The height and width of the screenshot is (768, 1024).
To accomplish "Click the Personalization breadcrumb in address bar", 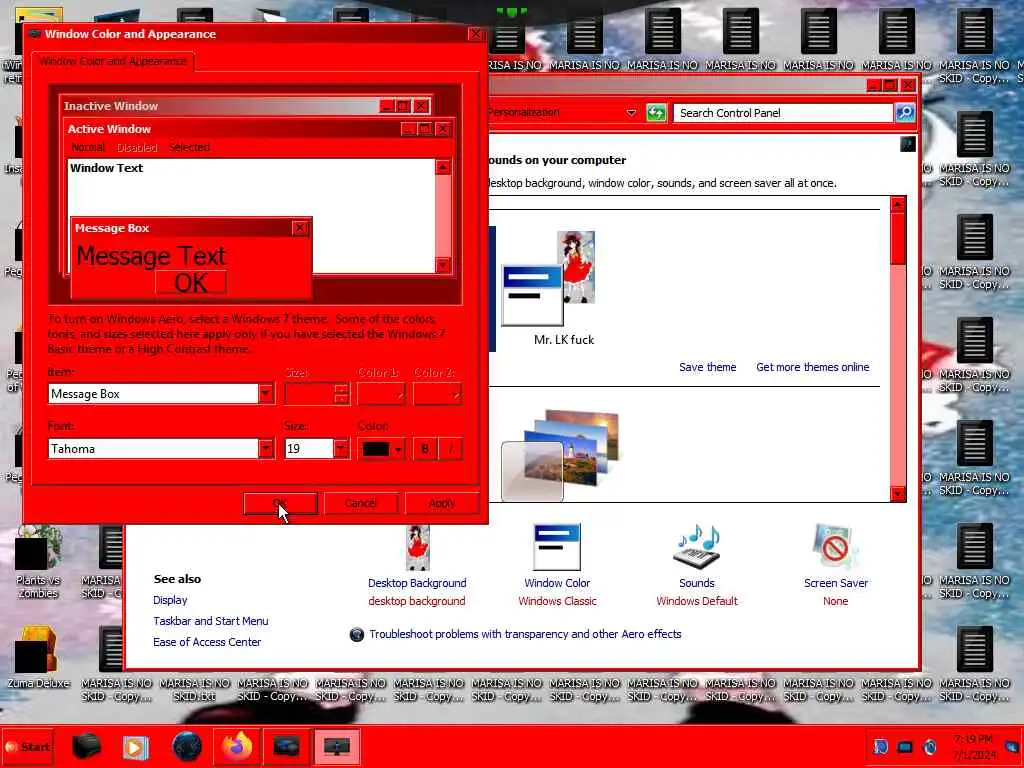I will coord(523,112).
